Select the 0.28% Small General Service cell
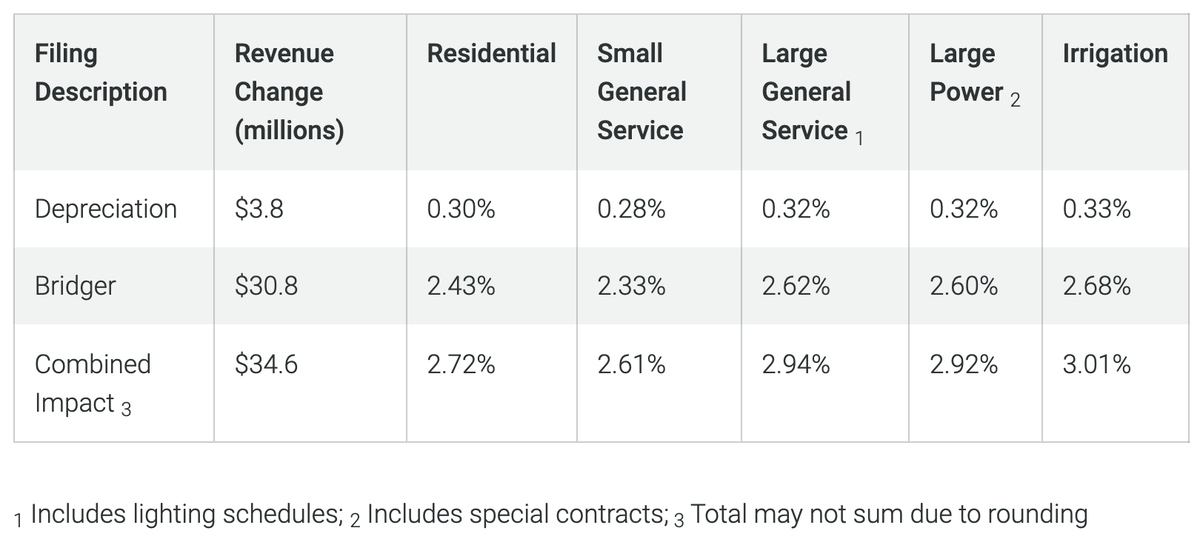 click(631, 209)
